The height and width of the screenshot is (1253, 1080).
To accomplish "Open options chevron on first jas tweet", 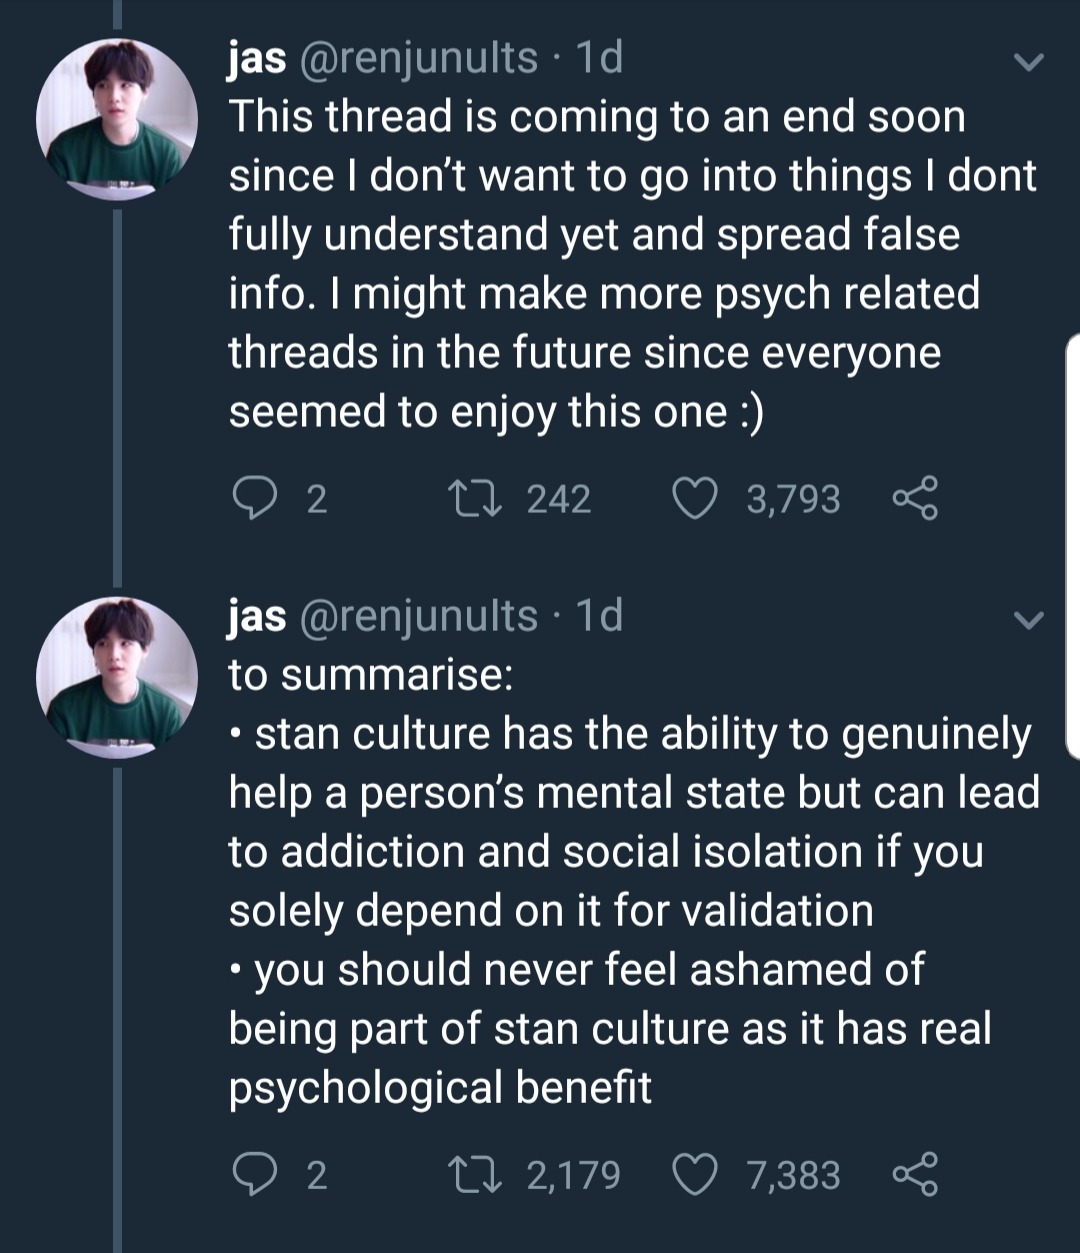I will click(1028, 62).
